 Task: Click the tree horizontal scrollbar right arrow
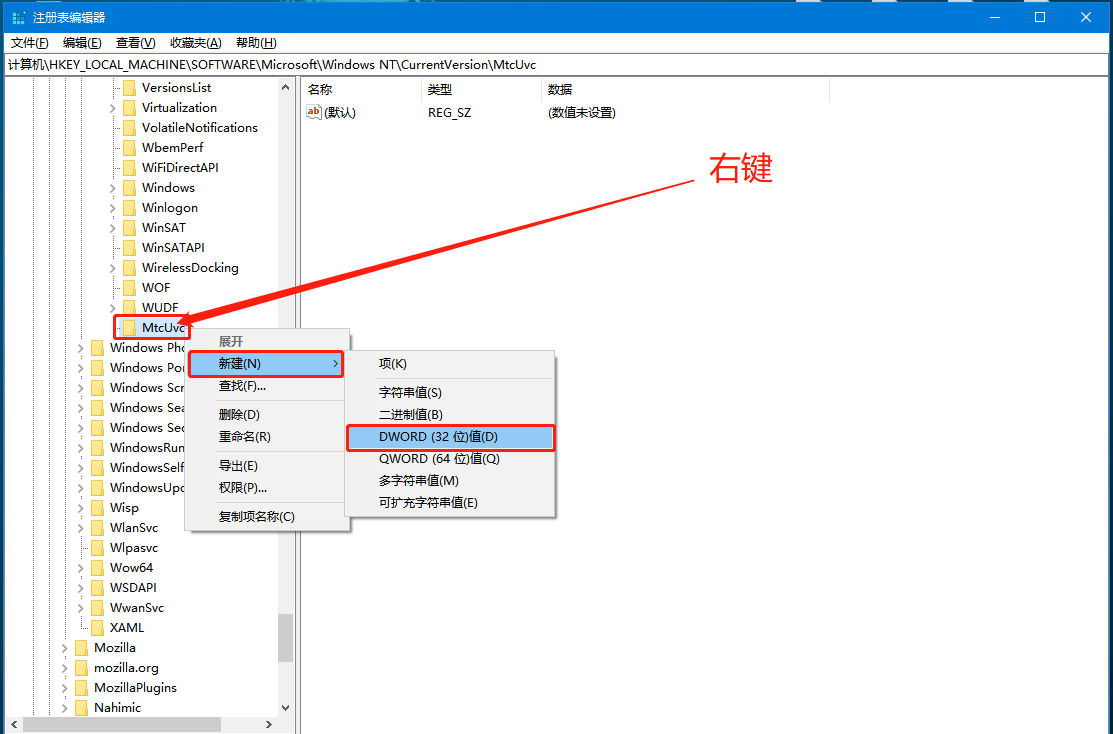pos(269,724)
